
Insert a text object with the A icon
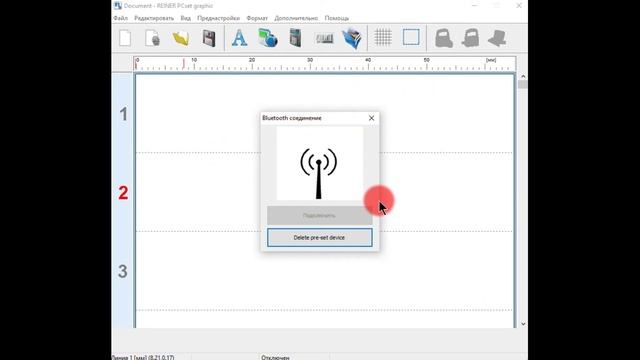coord(239,38)
